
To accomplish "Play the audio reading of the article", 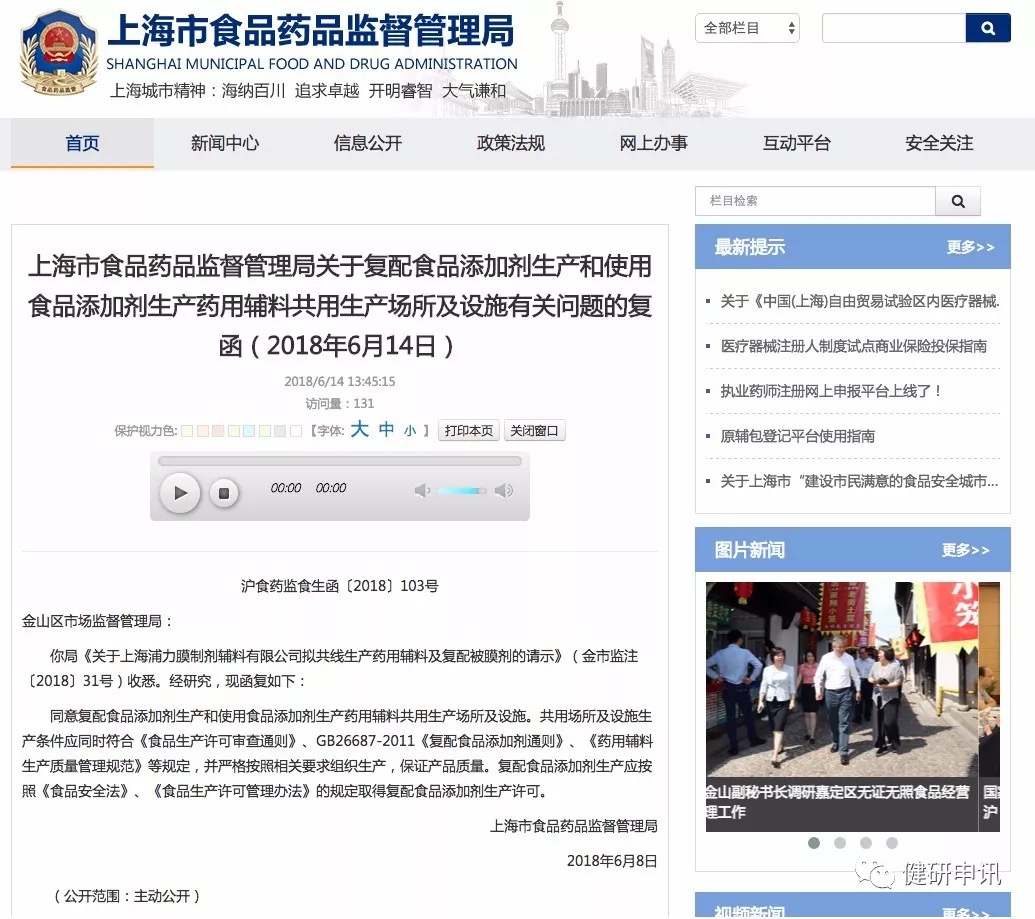I will point(180,492).
